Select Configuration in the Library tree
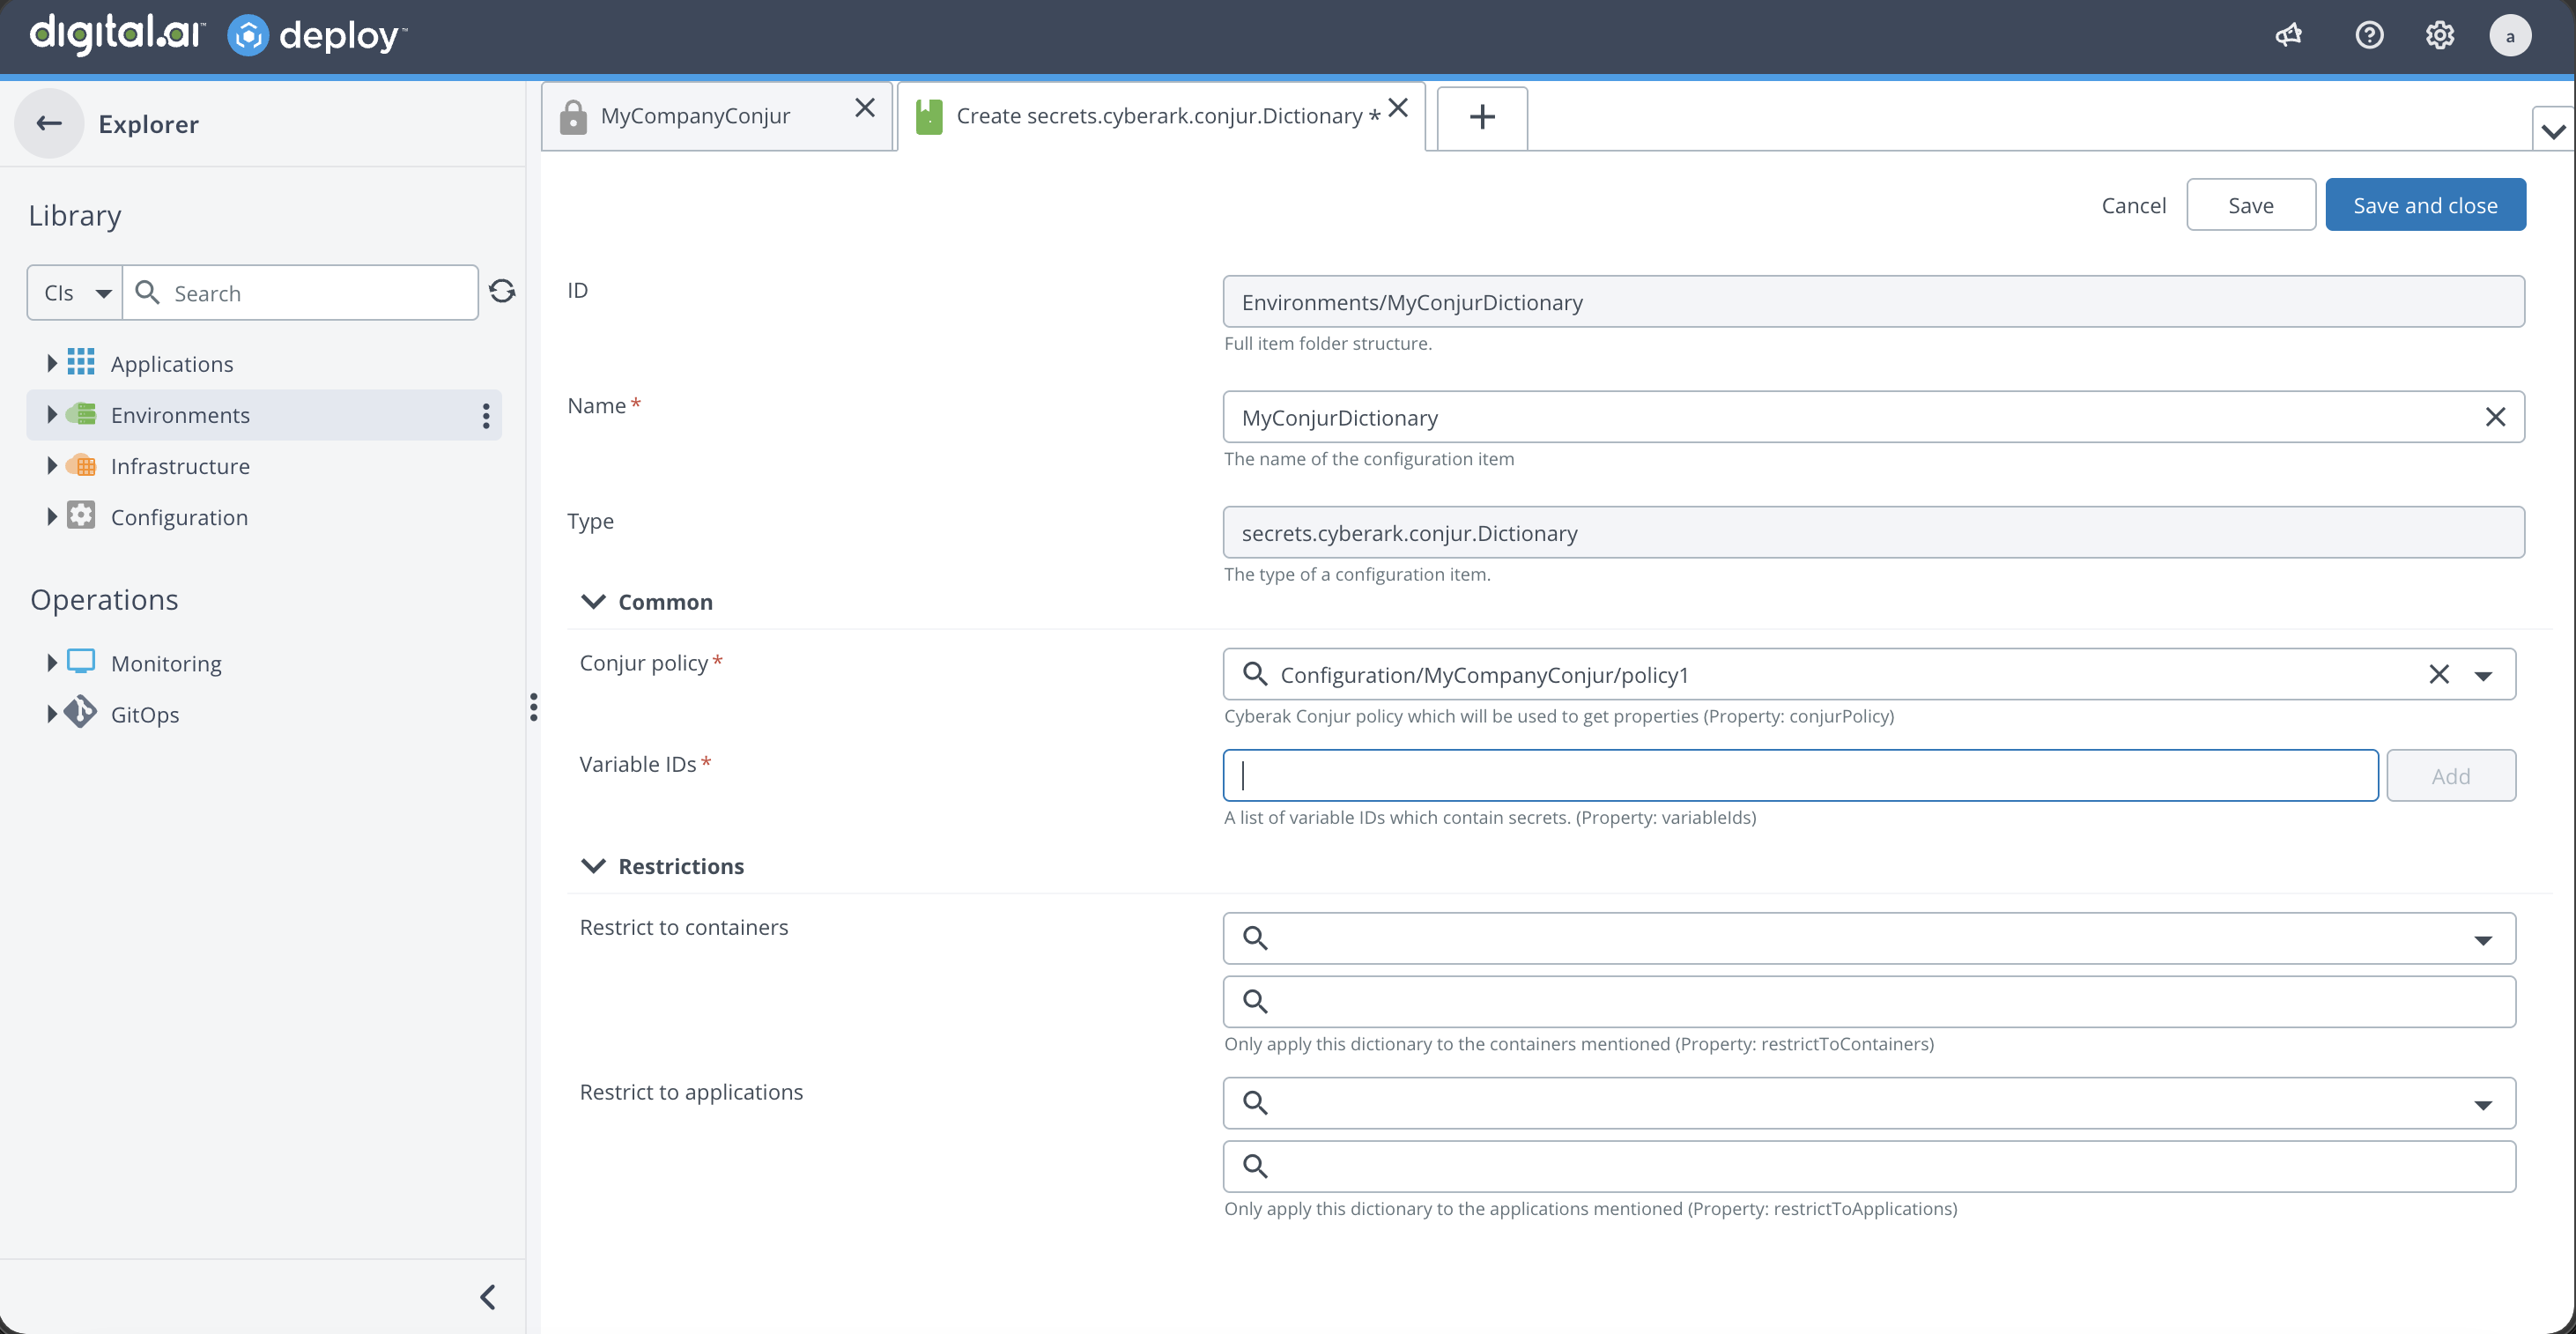This screenshot has height=1334, width=2576. pos(179,516)
